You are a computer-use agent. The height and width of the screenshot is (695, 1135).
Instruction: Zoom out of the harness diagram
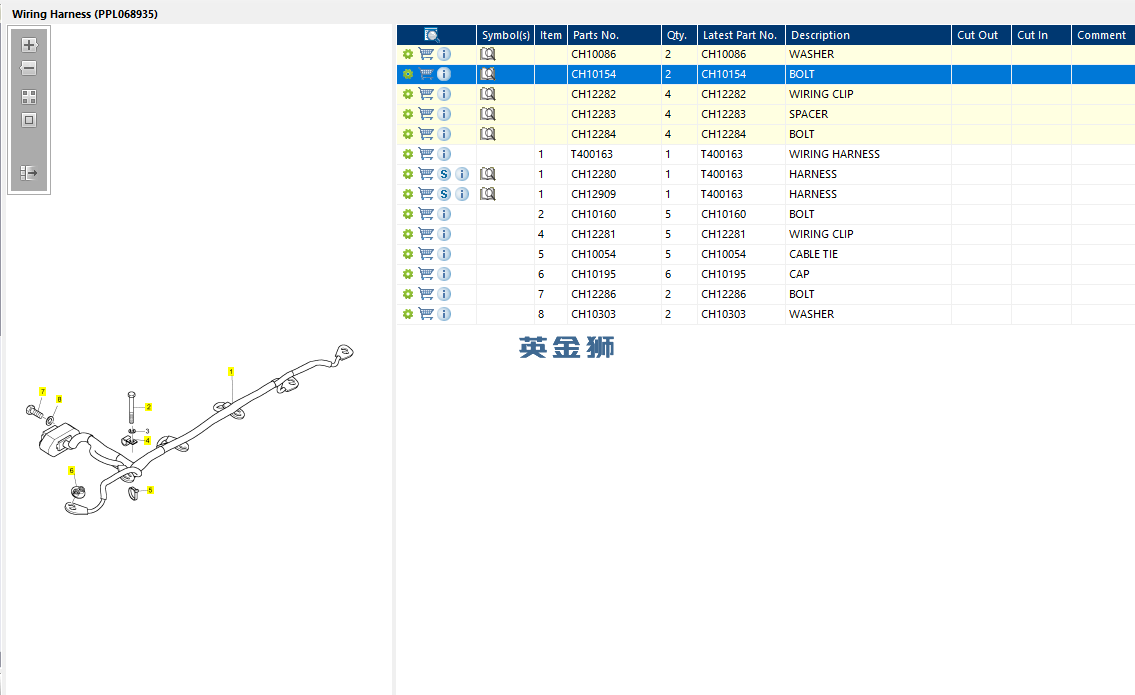(29, 69)
